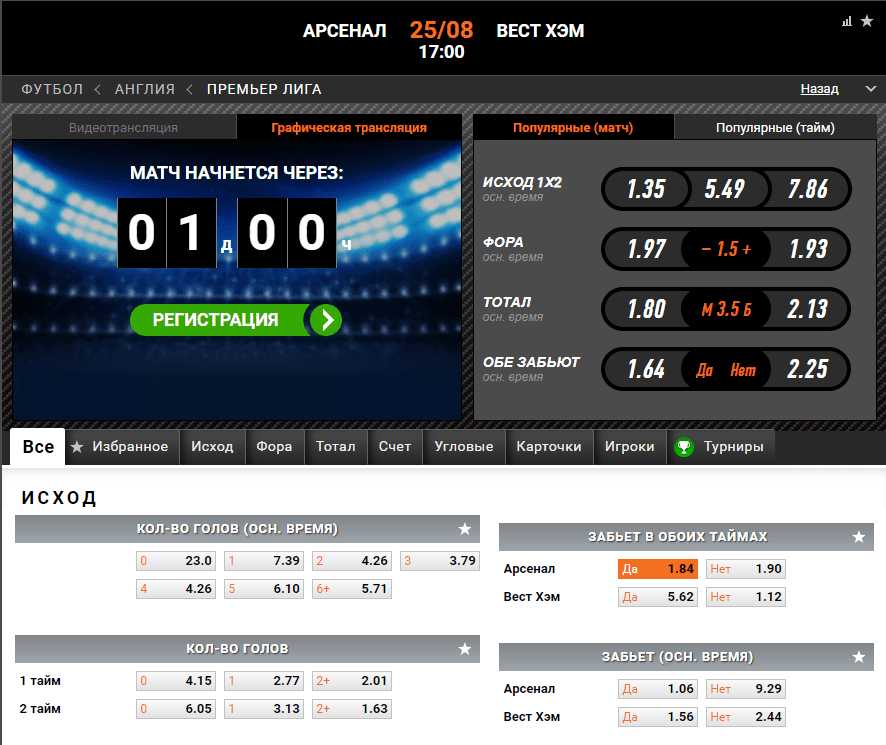Star the Забьет в обоих таймах market
This screenshot has width=886, height=745.
point(858,536)
